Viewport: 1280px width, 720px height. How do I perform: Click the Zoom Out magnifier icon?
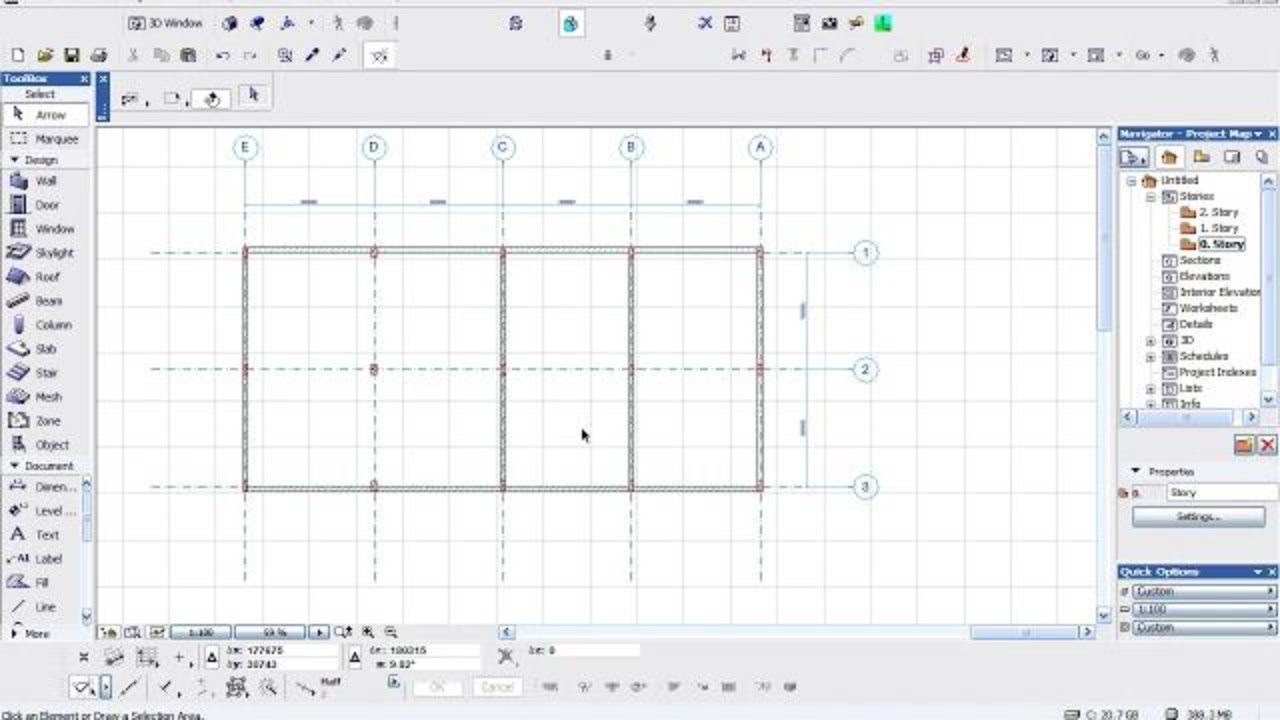pyautogui.click(x=391, y=632)
